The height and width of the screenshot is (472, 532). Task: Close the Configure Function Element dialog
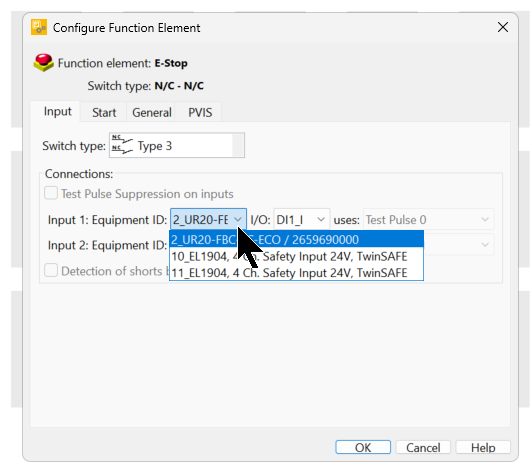503,27
